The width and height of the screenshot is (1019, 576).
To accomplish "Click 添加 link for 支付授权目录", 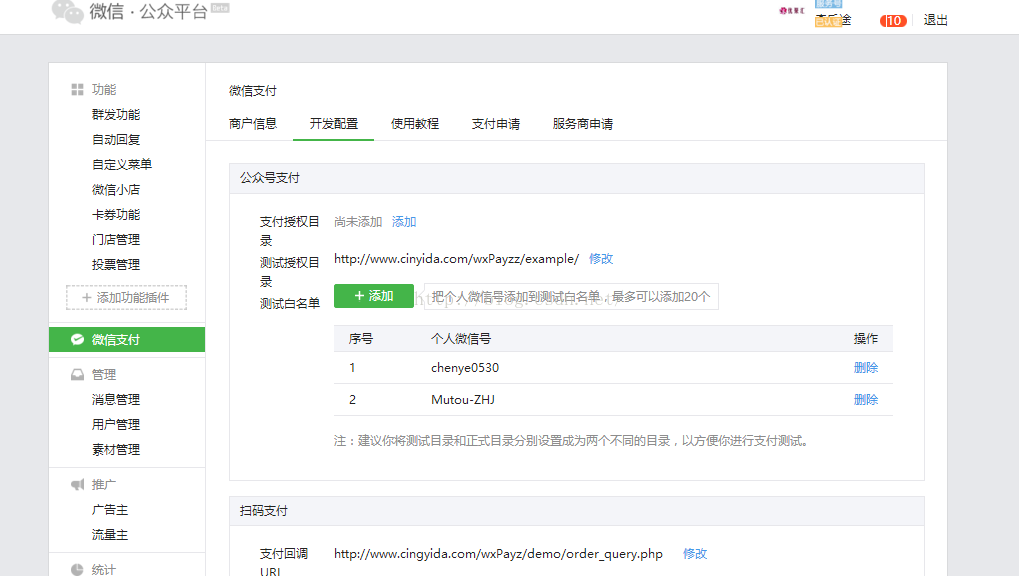I will [x=404, y=222].
